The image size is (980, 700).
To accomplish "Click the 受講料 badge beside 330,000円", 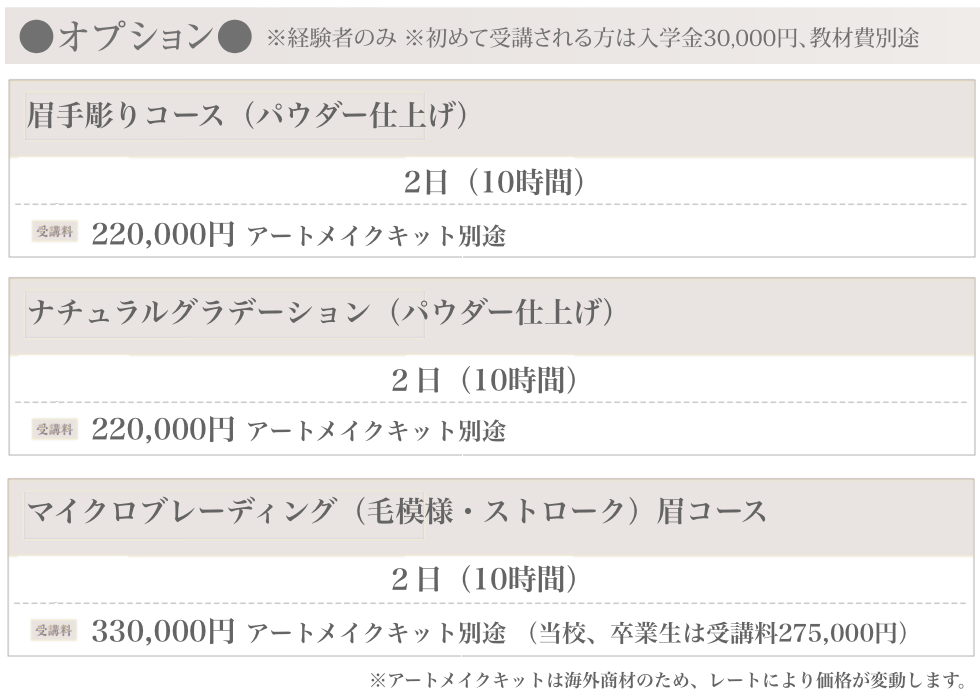I will click(x=54, y=630).
